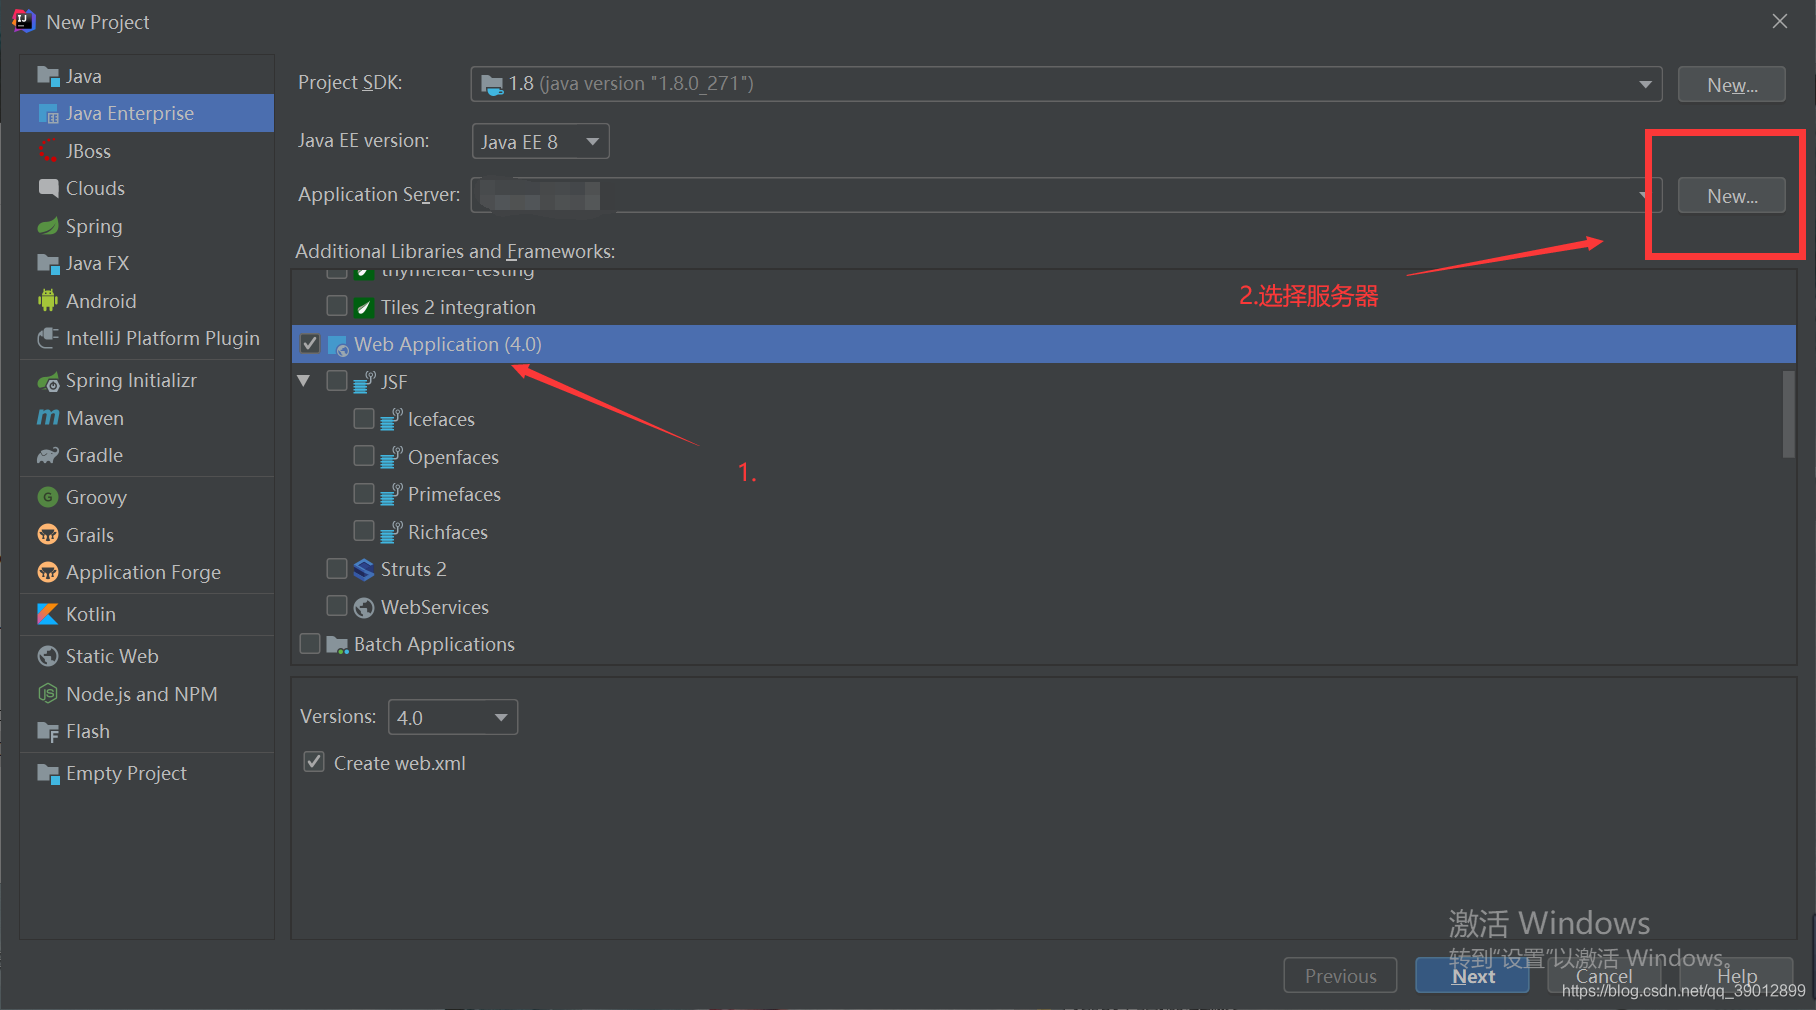Viewport: 1816px width, 1010px height.
Task: Click the Java Enterprise icon in sidebar
Action: coord(48,113)
